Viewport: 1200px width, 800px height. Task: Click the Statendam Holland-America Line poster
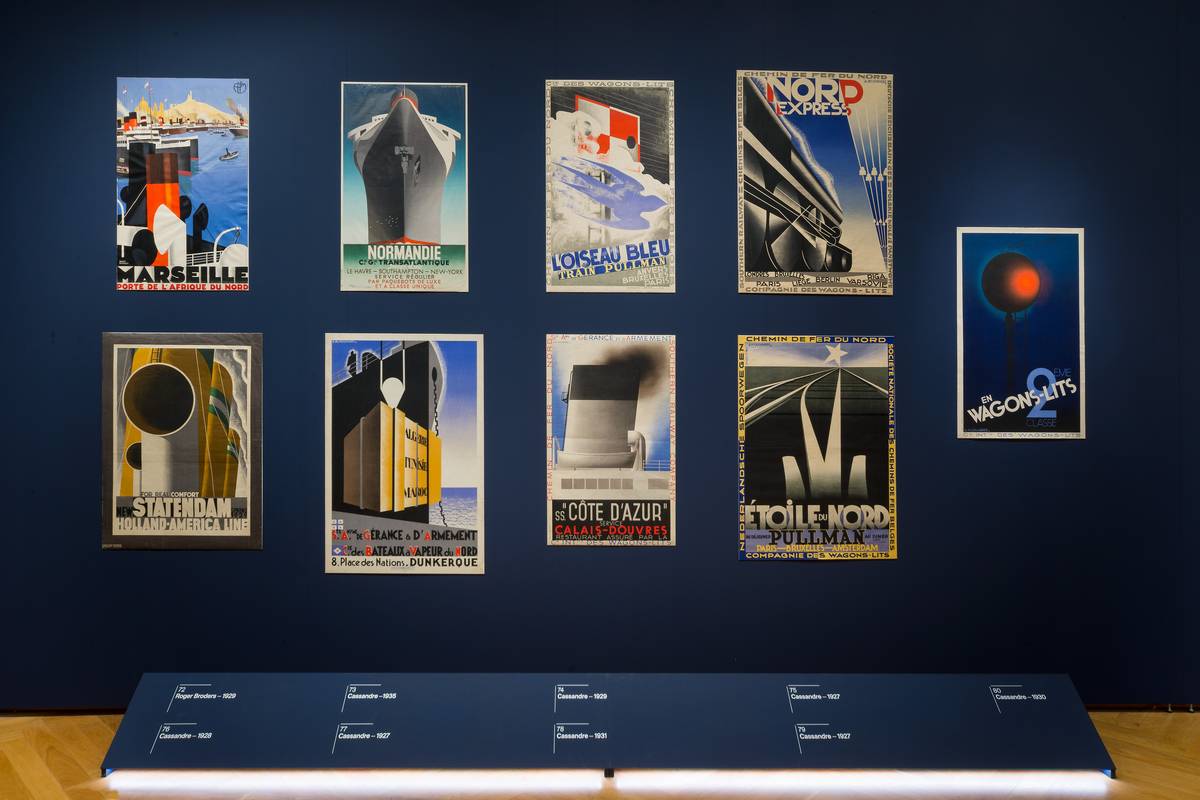pyautogui.click(x=182, y=440)
